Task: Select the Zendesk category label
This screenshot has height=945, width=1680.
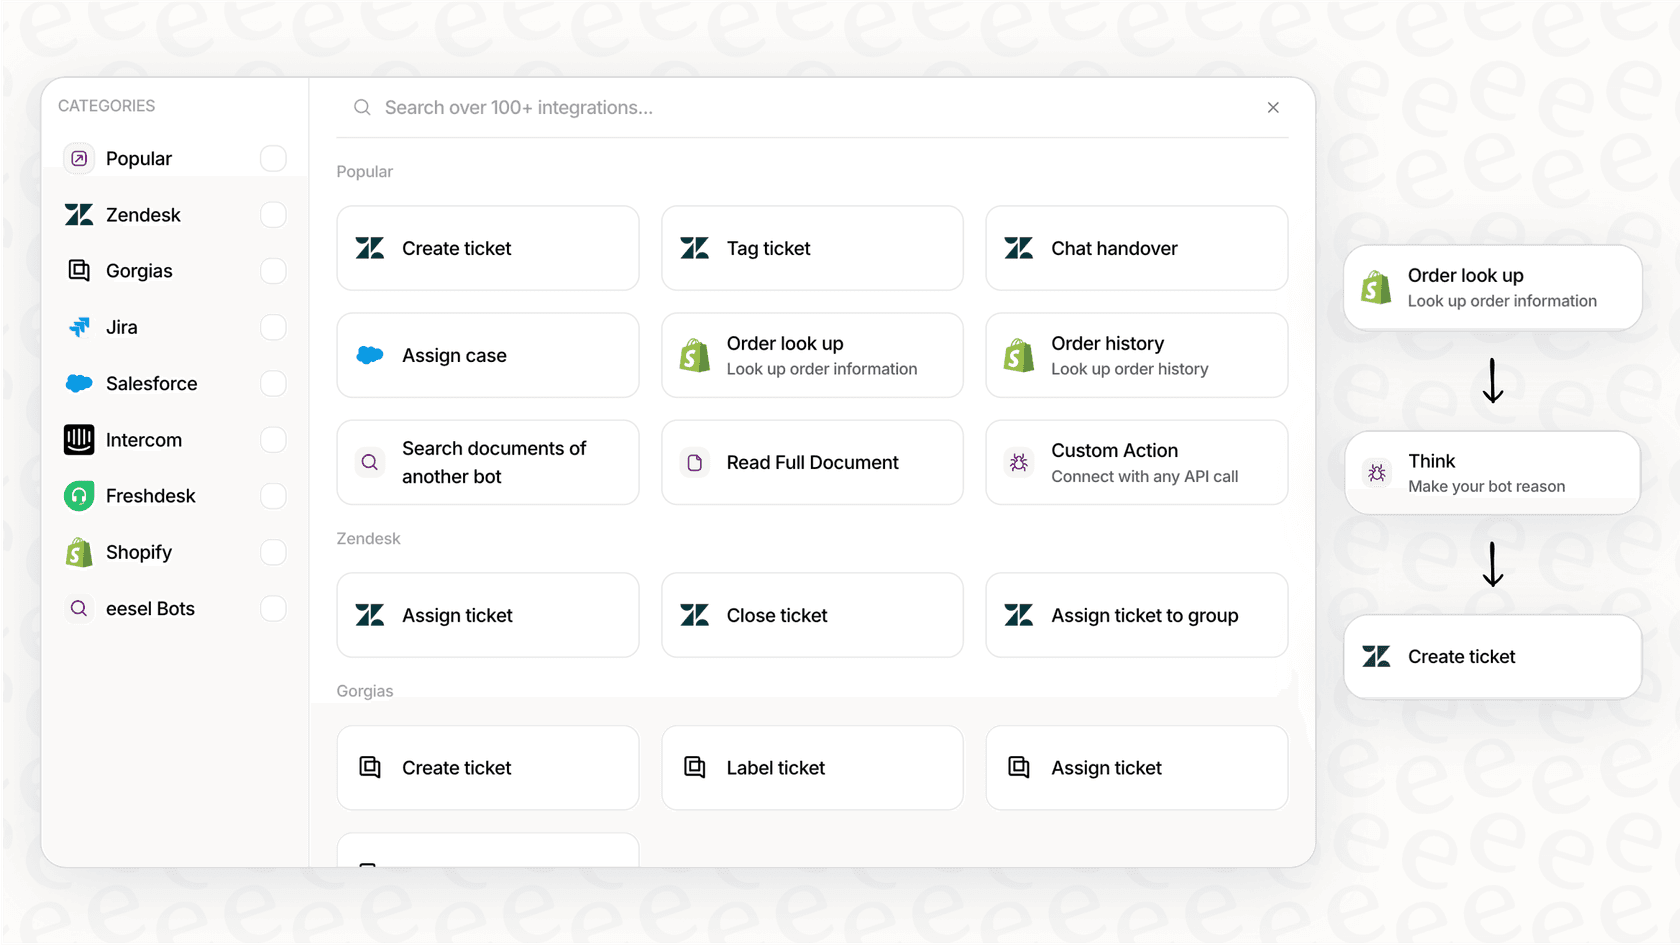Action: coord(143,215)
